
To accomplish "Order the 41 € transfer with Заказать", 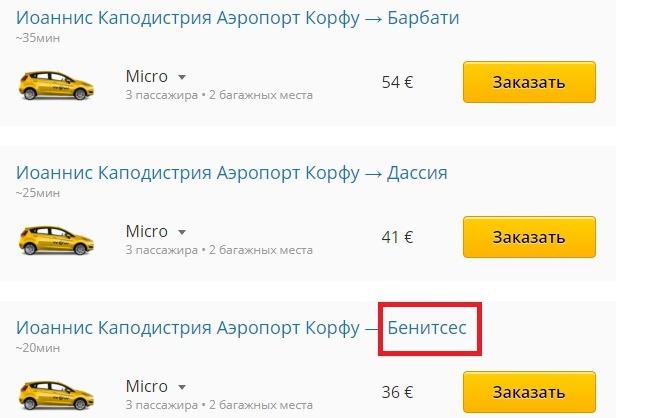I will pyautogui.click(x=529, y=237).
